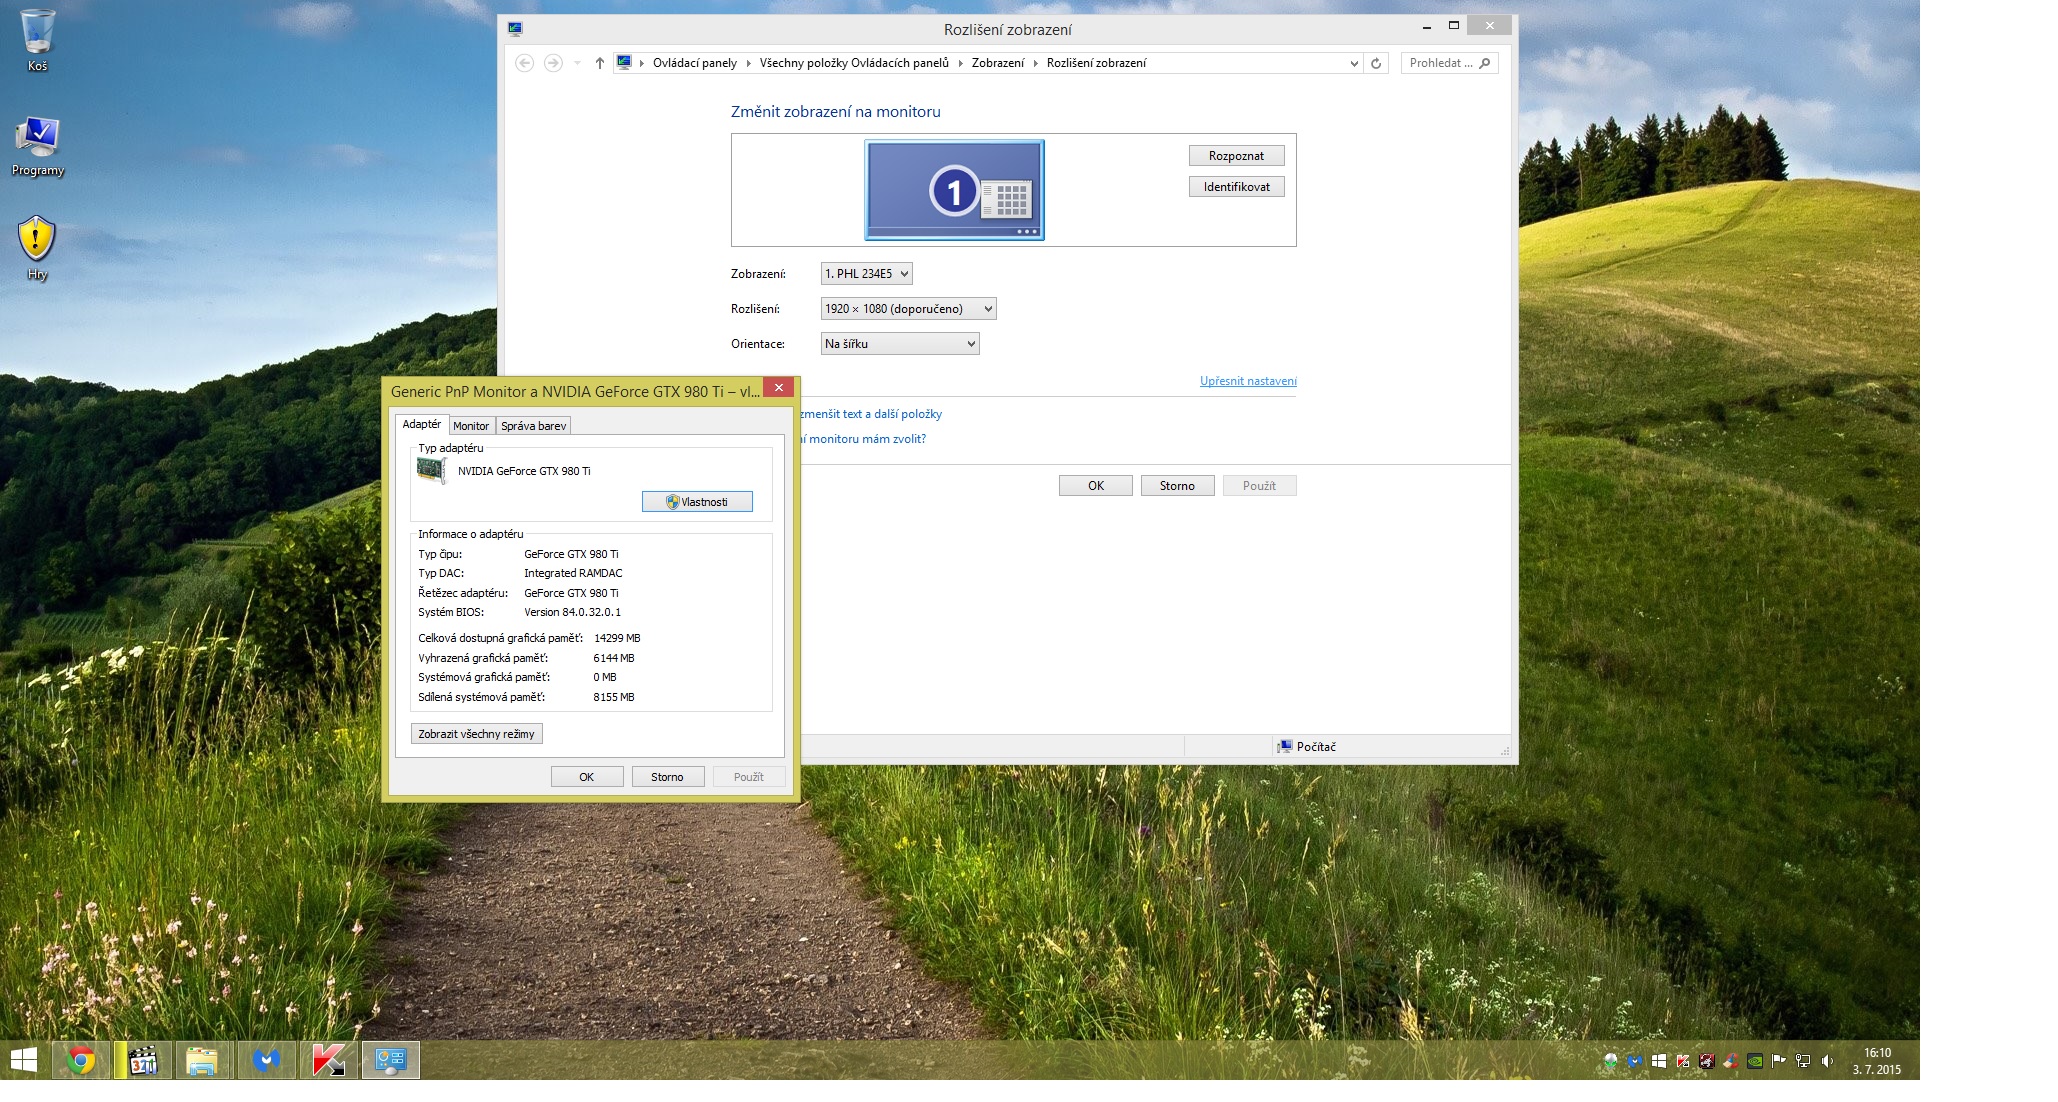The height and width of the screenshot is (1102, 2058).
Task: Expand the Zobrazení display dropdown
Action: pos(866,273)
